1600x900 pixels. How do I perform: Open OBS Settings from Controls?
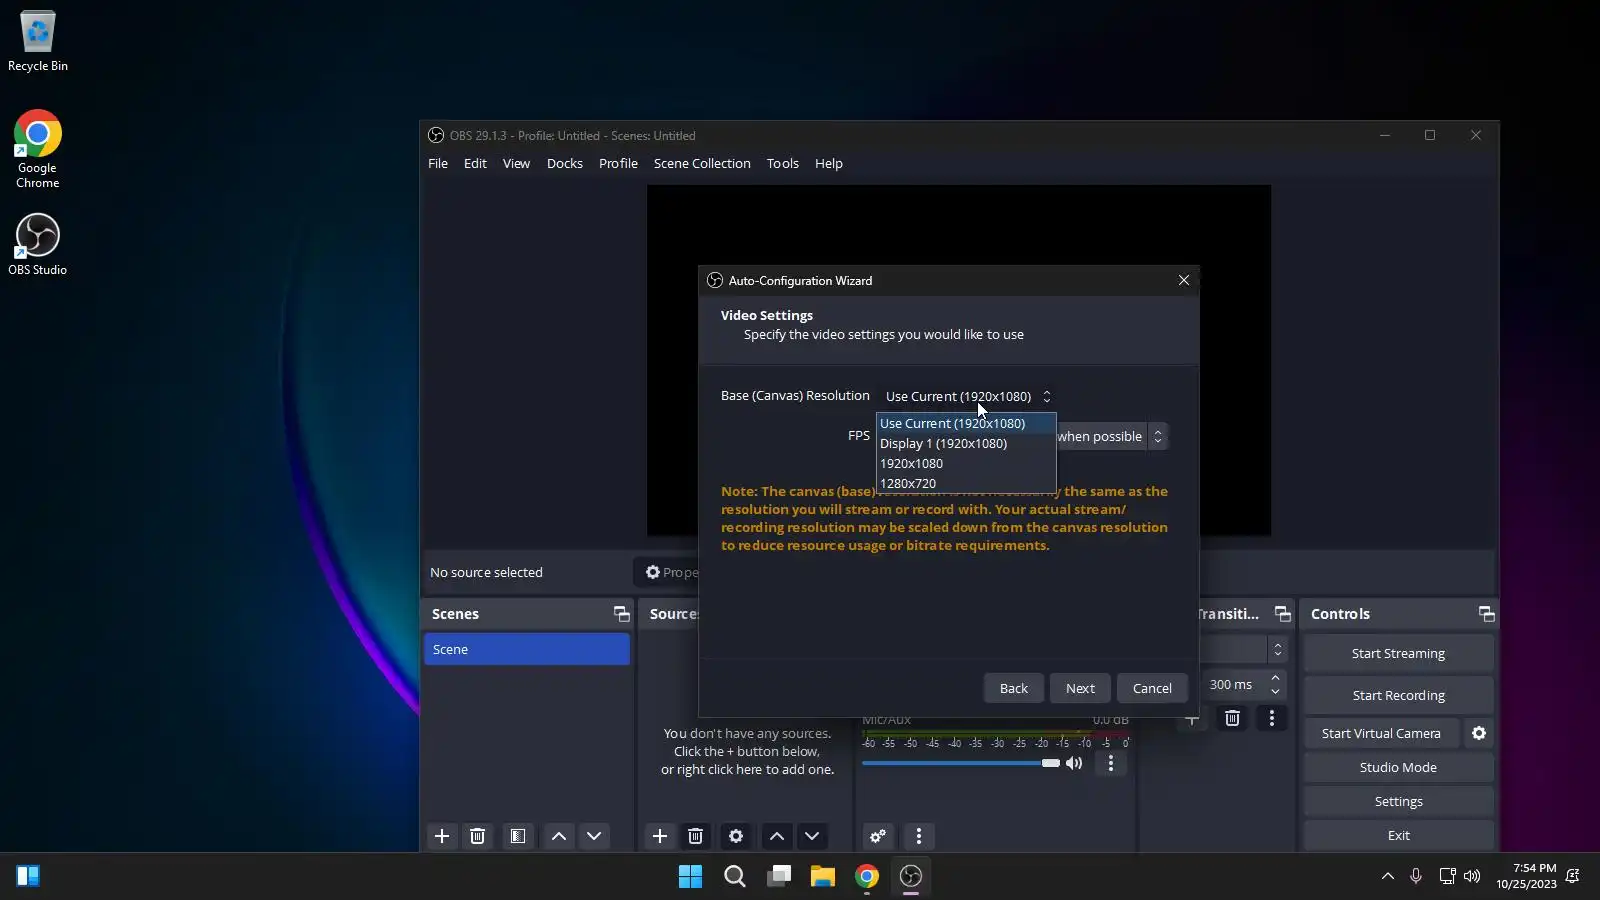1398,801
